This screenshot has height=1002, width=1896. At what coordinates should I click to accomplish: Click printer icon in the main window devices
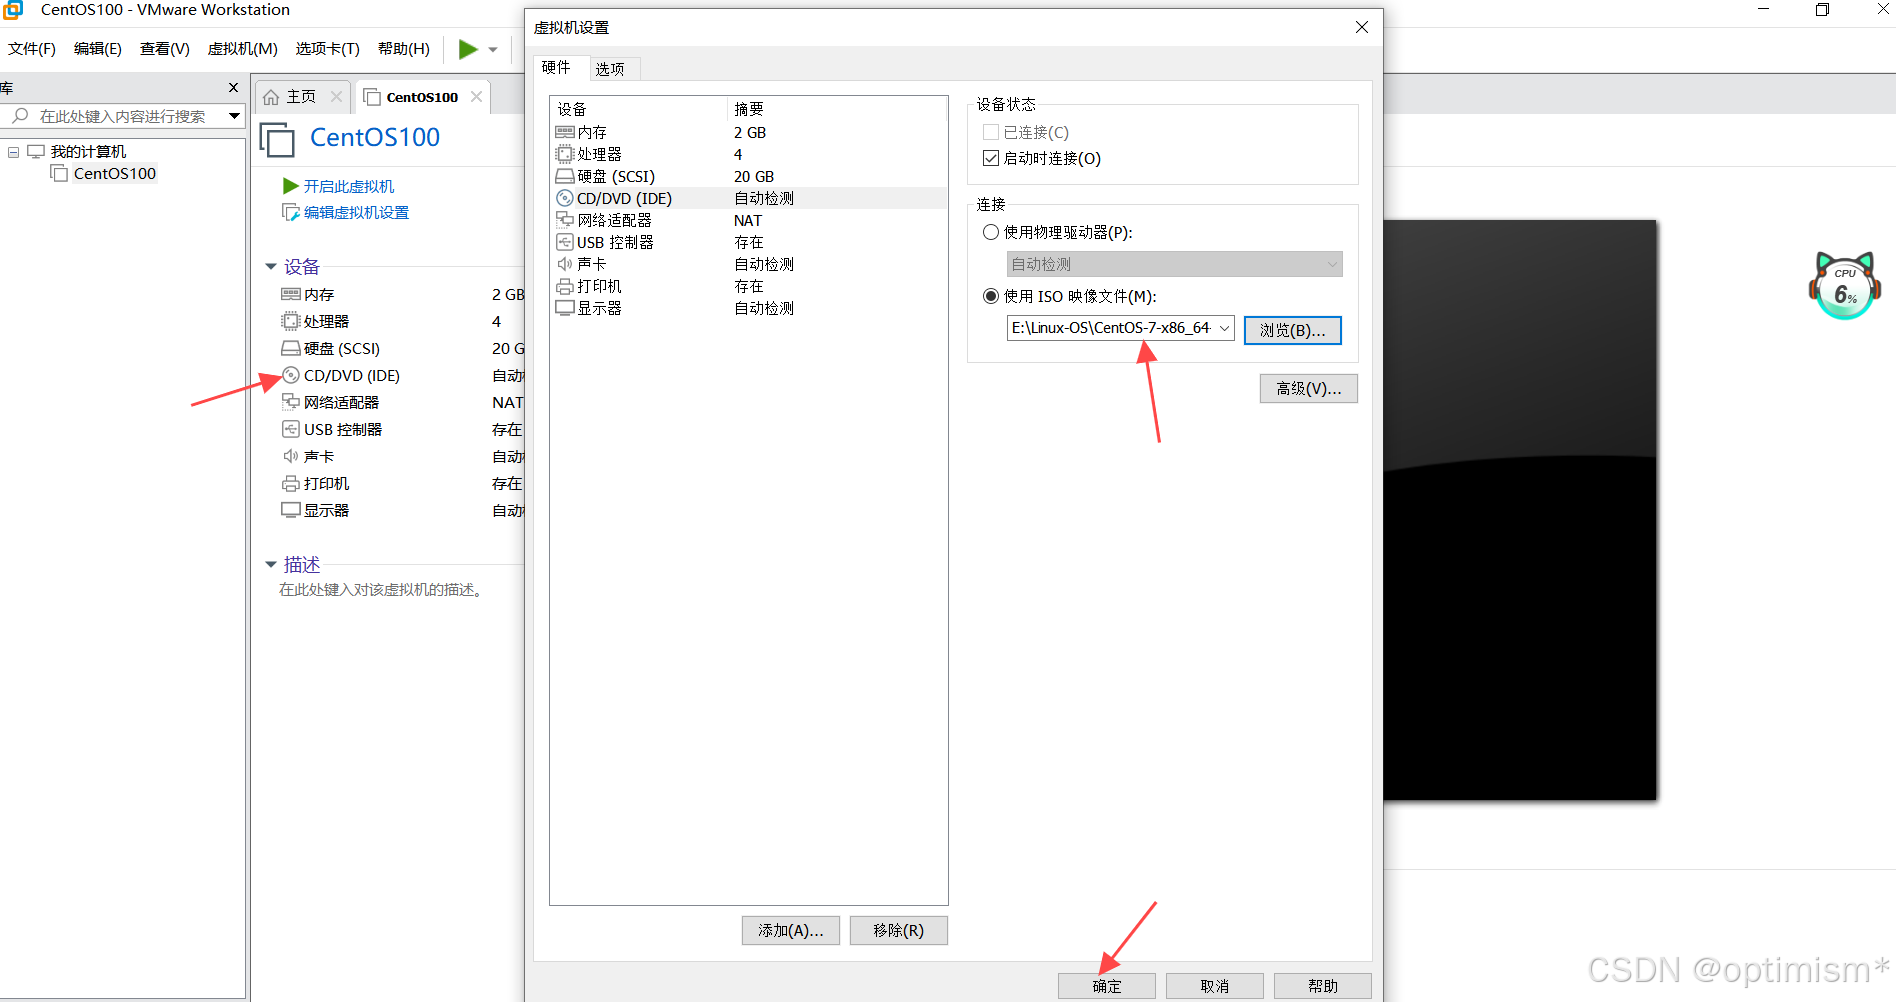[x=291, y=483]
